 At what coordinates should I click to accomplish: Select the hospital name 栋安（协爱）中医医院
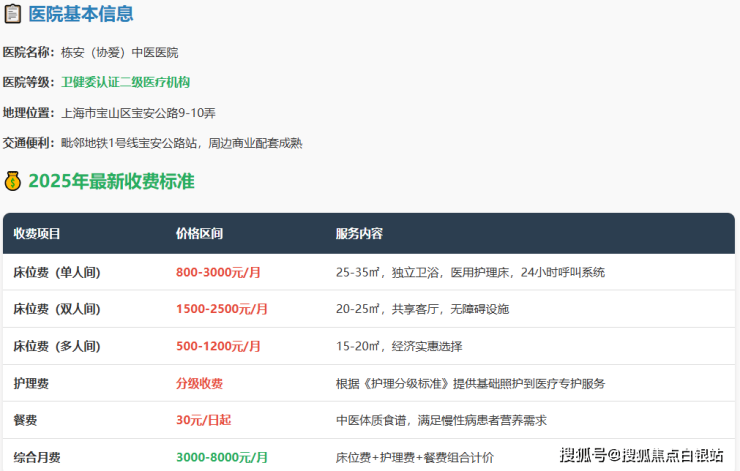click(x=119, y=52)
